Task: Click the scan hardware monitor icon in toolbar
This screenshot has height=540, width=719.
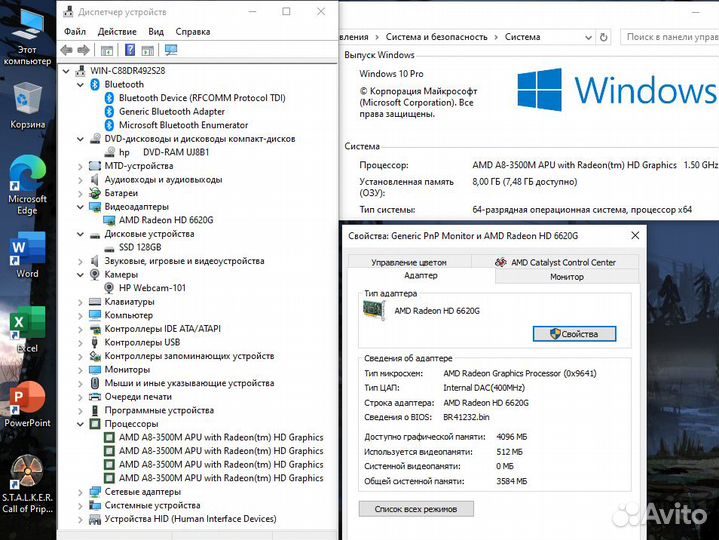Action: (x=171, y=50)
